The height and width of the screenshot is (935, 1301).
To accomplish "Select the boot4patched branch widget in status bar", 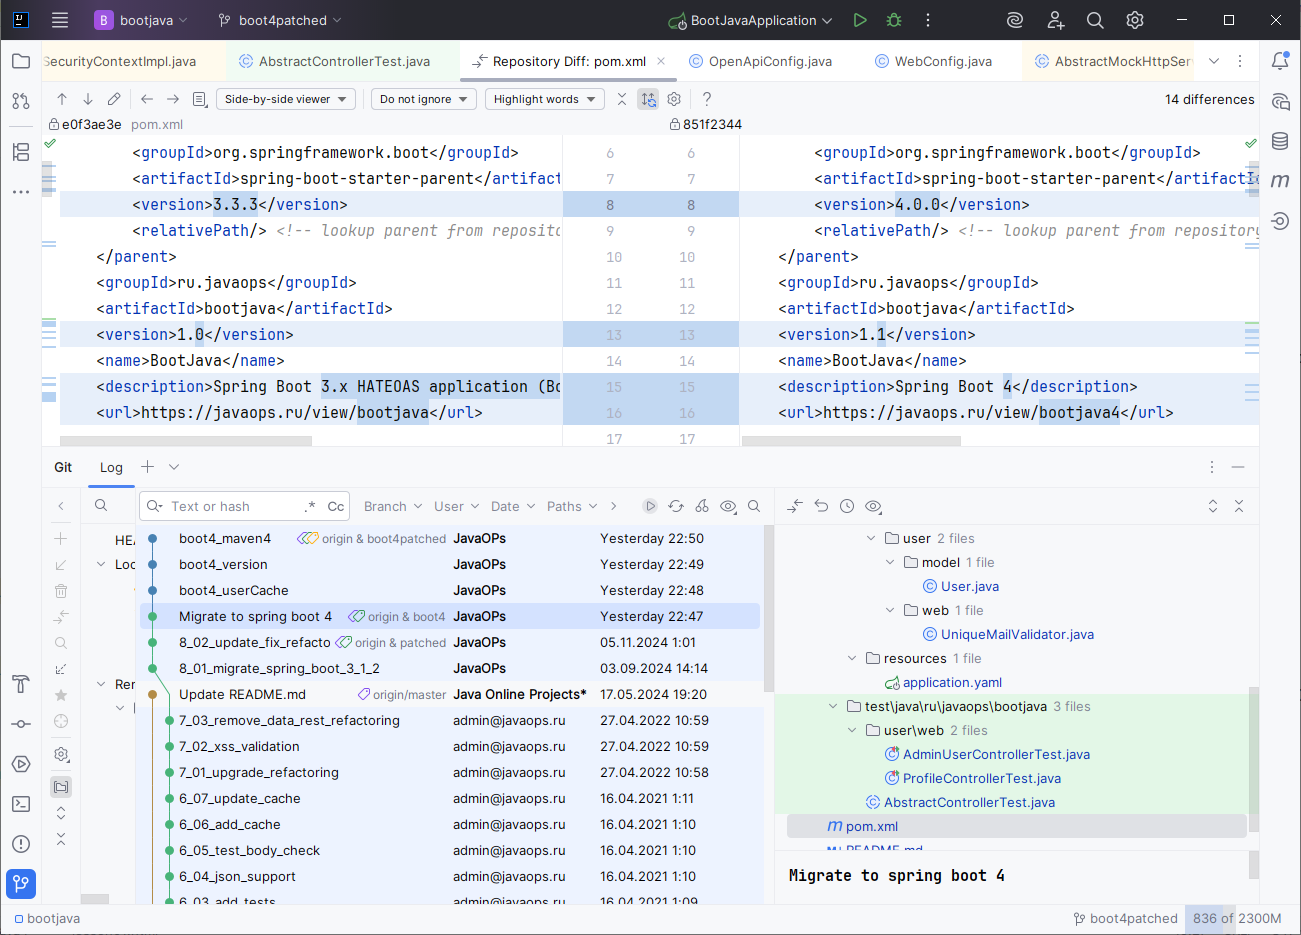I will (x=1126, y=918).
